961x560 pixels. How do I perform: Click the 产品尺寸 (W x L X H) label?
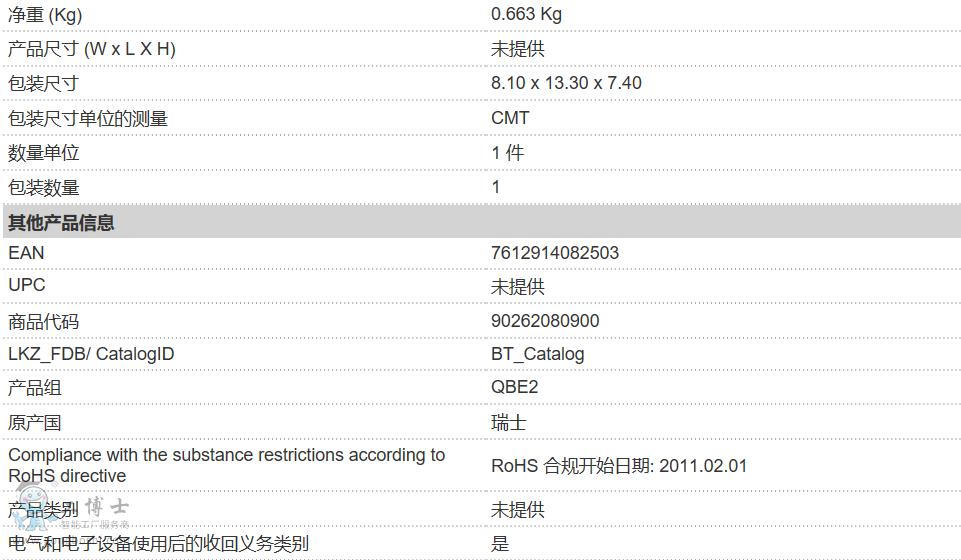pyautogui.click(x=92, y=49)
